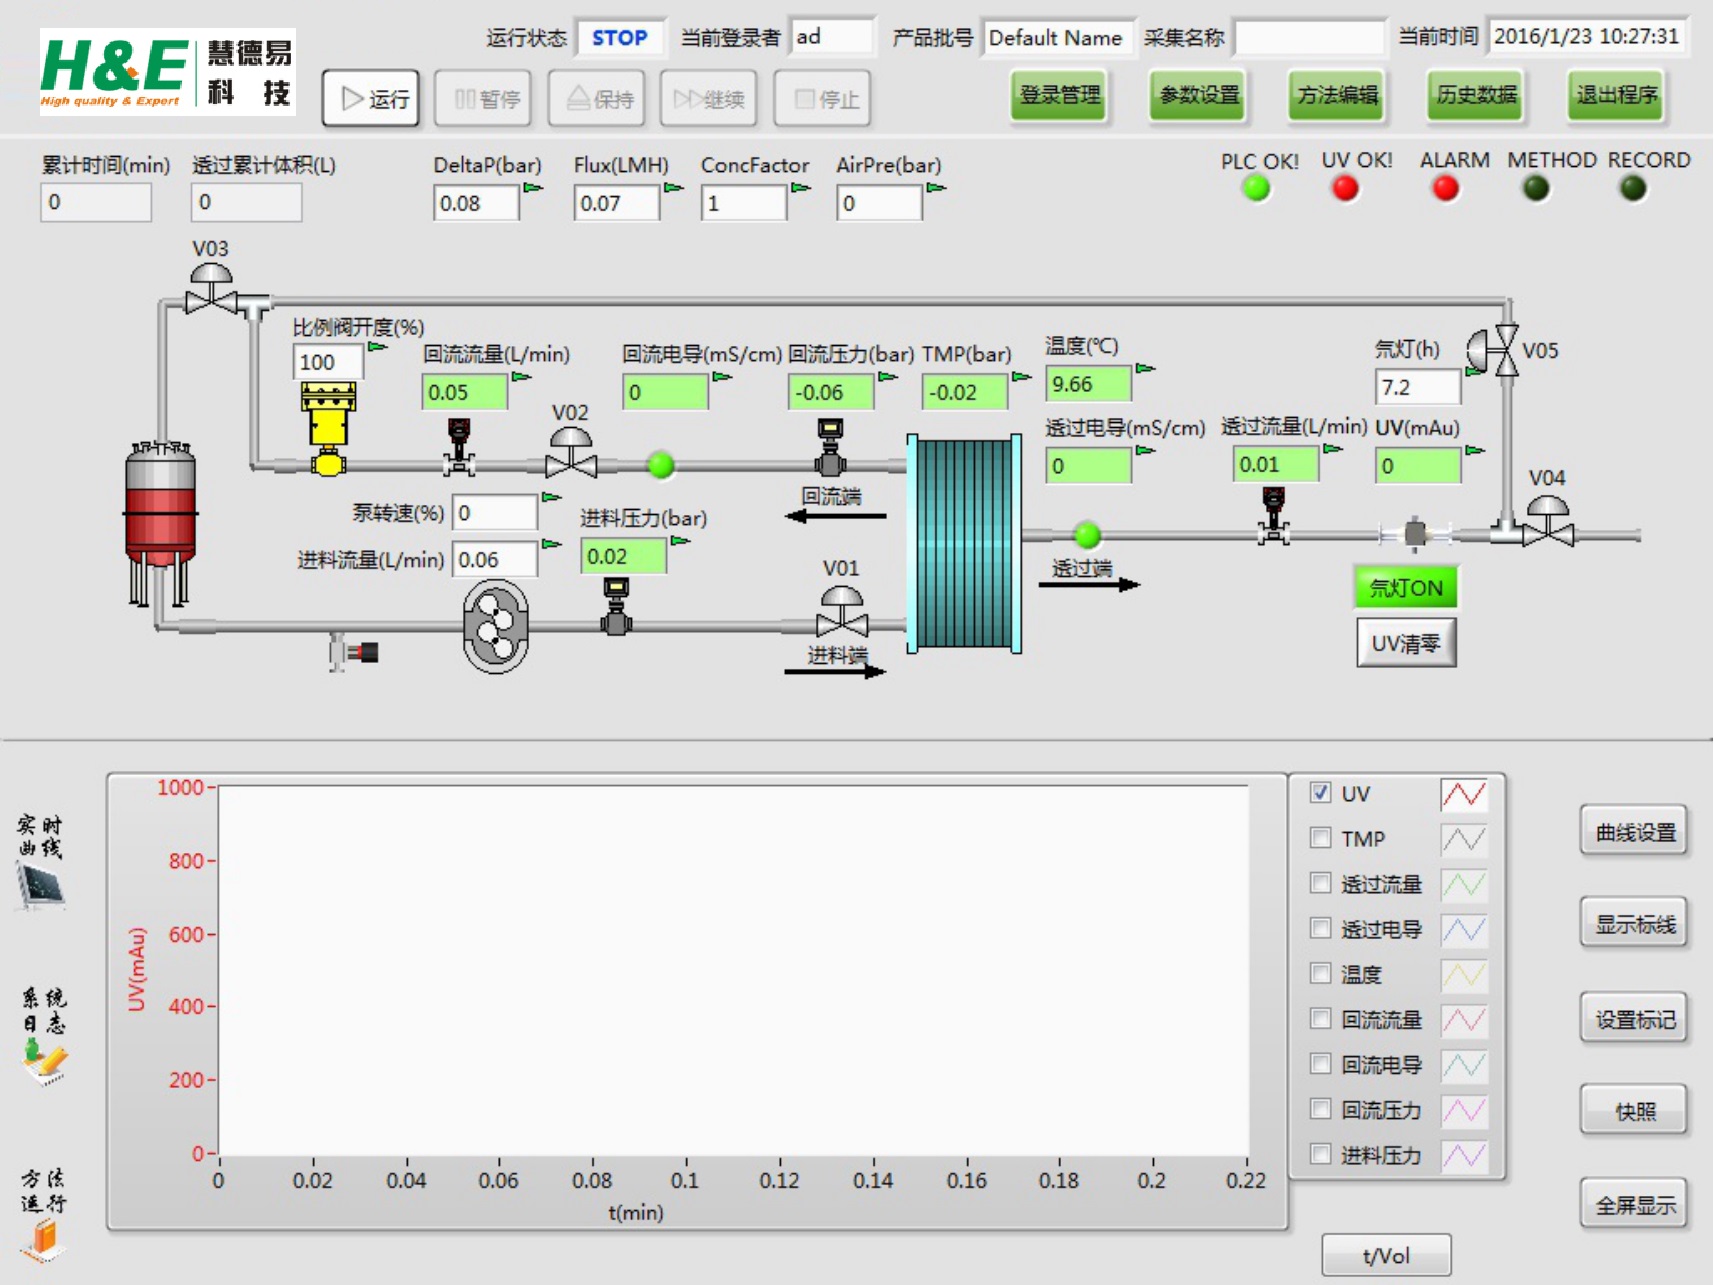The image size is (1714, 1285).
Task: Open the UV curve line style picker
Action: click(x=1464, y=794)
